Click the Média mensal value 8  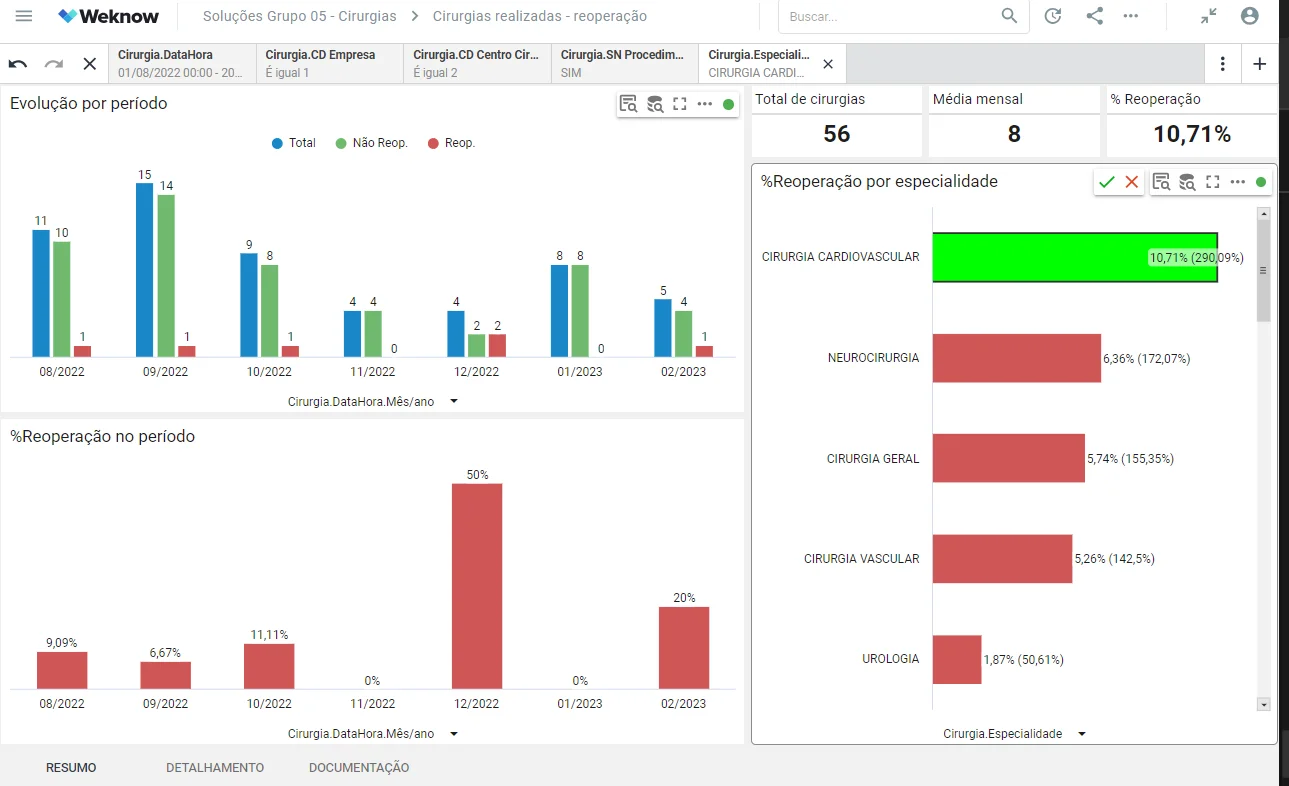click(x=1014, y=134)
